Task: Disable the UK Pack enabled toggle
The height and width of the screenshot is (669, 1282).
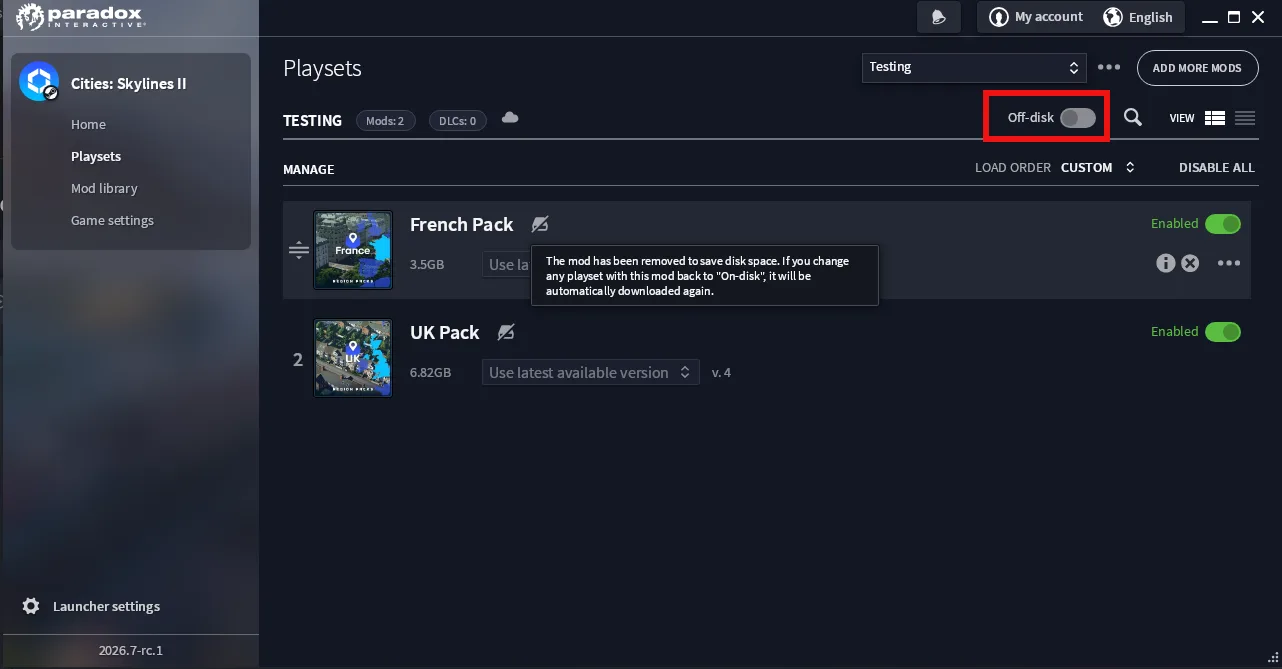Action: pyautogui.click(x=1223, y=332)
